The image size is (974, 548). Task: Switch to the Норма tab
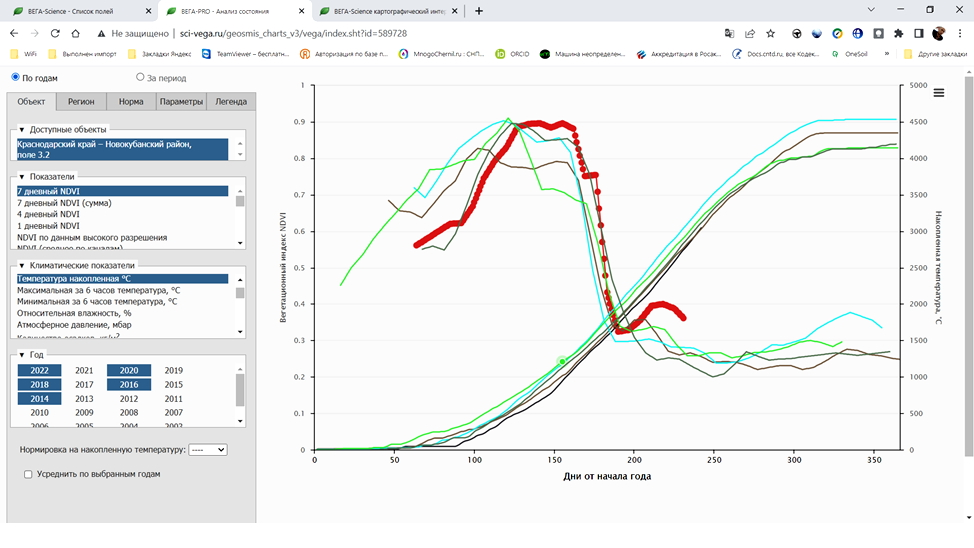point(131,101)
